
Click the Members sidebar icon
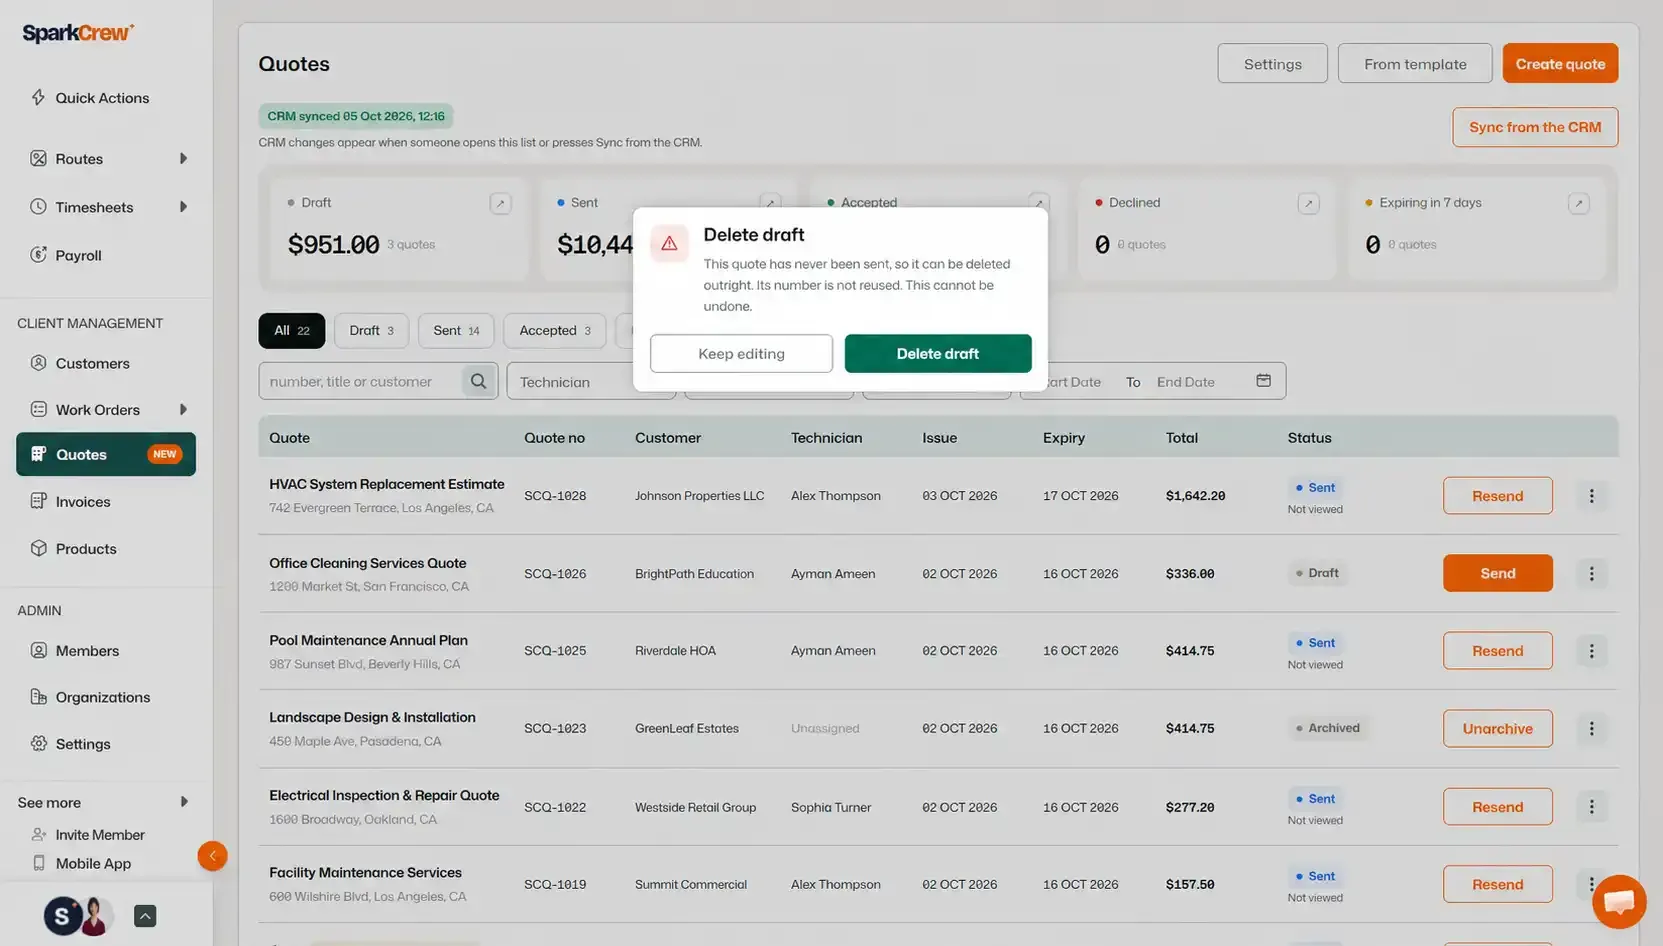click(38, 650)
